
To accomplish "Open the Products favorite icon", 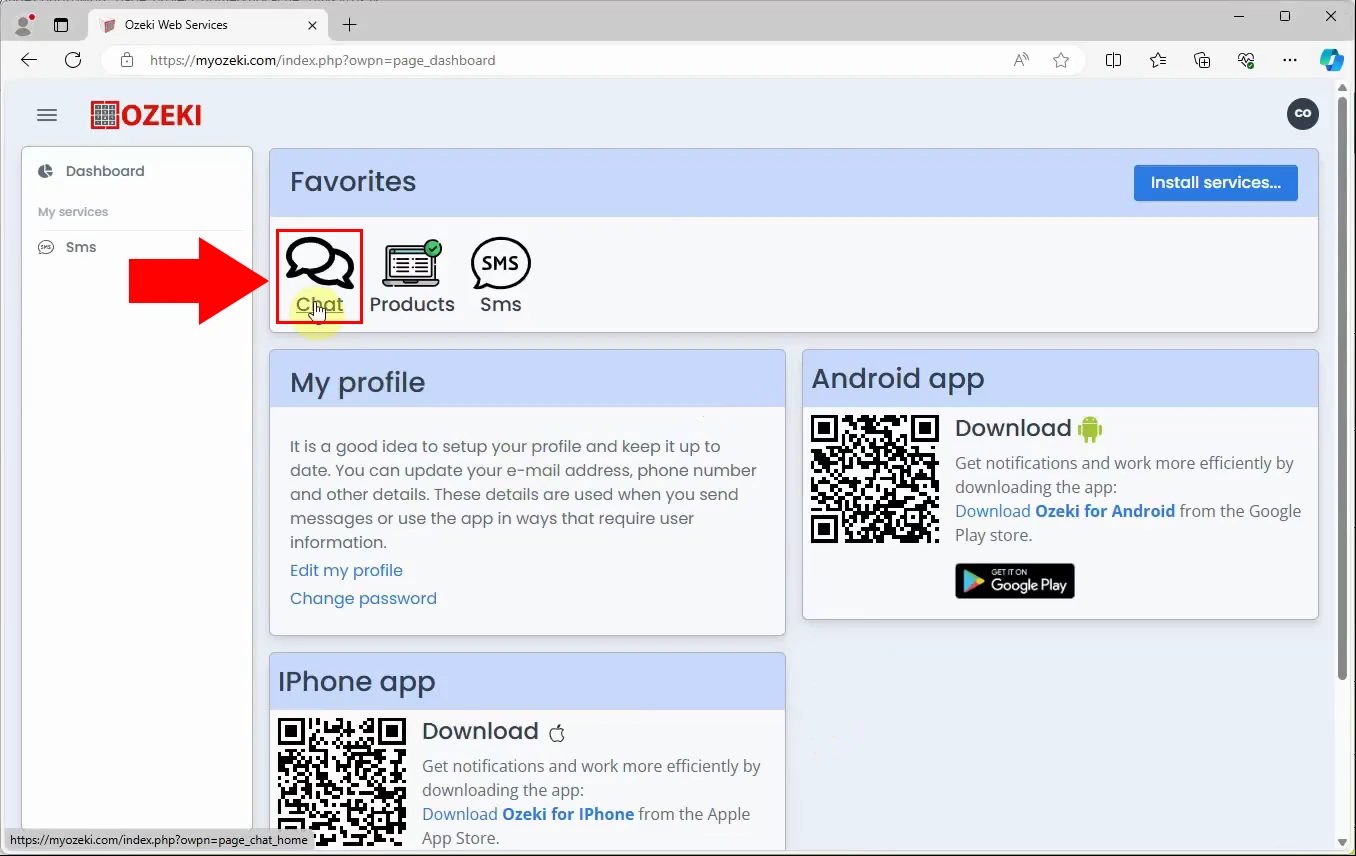I will [x=412, y=277].
